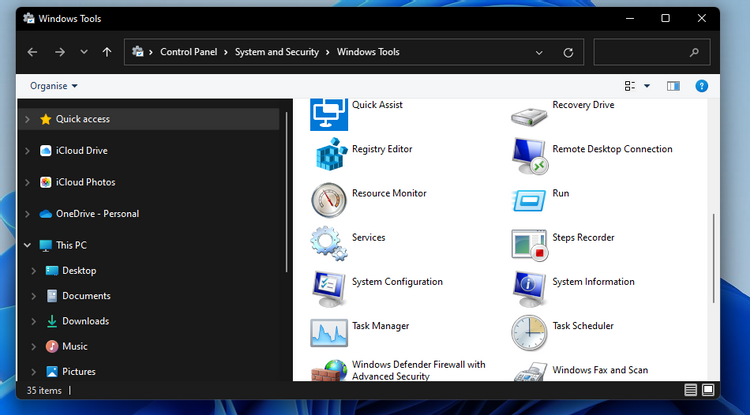Click the blue Help question mark
Viewport: 750px width, 415px height.
[701, 86]
